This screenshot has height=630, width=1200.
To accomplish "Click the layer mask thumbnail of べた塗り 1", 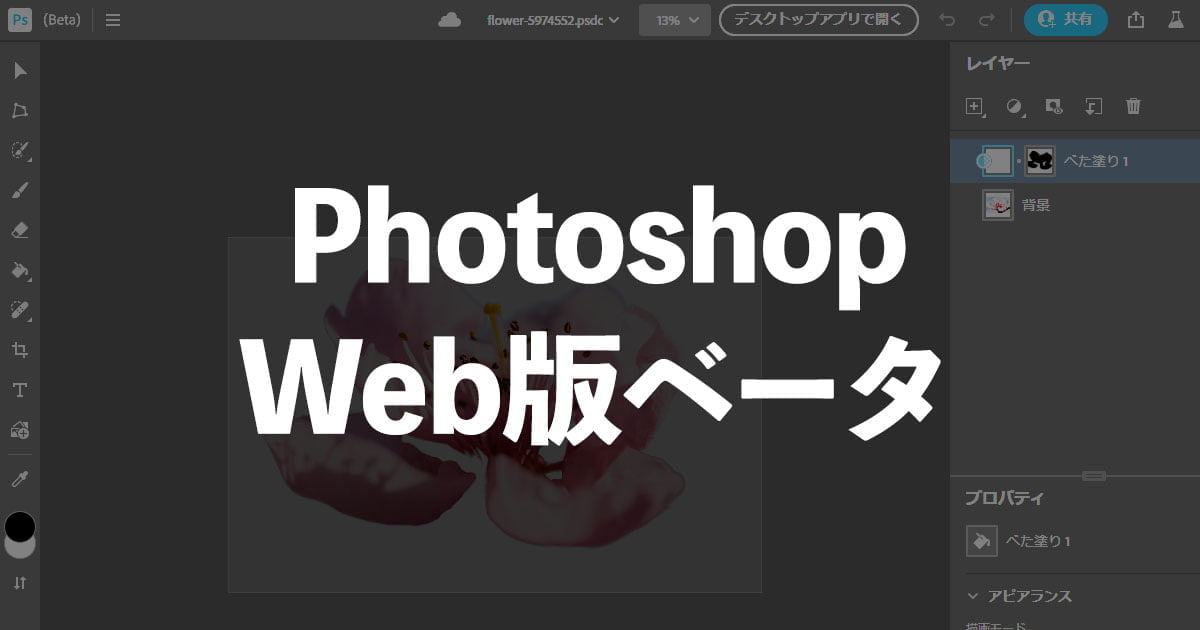I will click(1040, 161).
